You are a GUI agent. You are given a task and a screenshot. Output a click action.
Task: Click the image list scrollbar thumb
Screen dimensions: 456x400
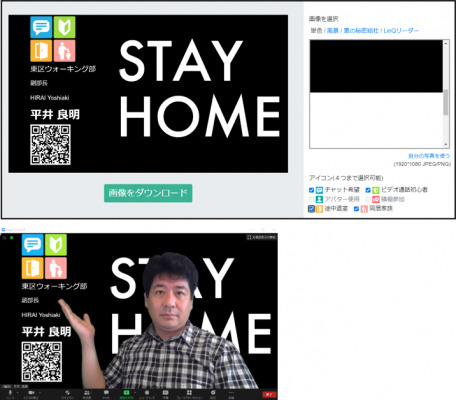(446, 102)
